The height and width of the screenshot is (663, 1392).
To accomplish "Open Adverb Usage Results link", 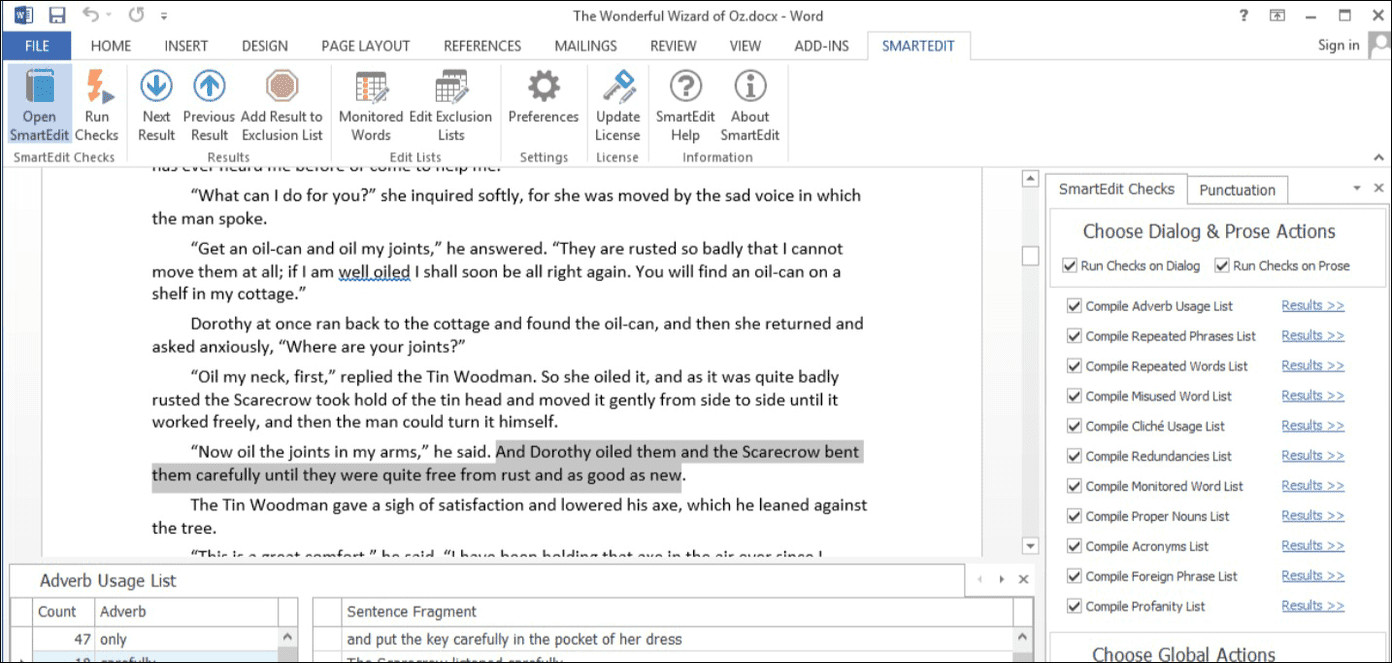I will tap(1313, 305).
